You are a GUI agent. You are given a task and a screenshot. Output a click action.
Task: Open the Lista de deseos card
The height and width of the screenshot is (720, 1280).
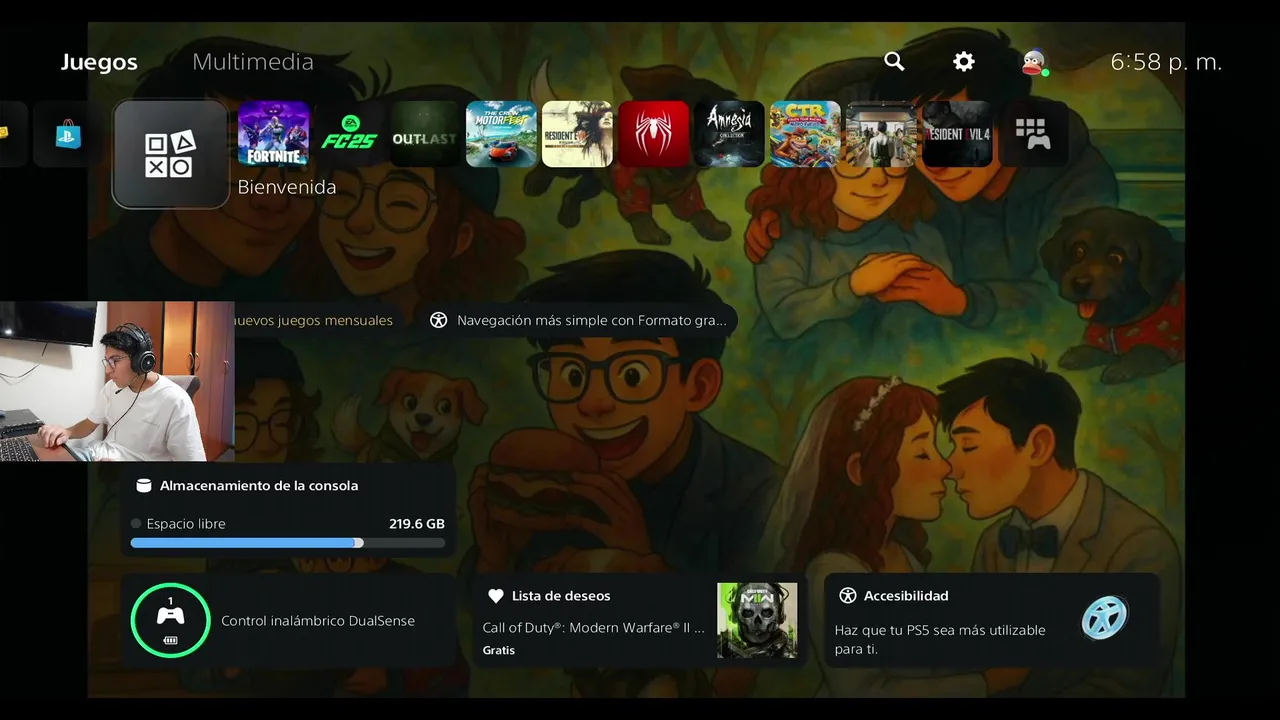tap(640, 621)
